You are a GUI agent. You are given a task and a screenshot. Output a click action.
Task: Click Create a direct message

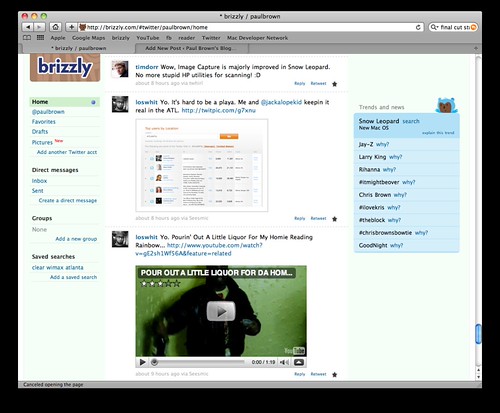click(x=68, y=201)
